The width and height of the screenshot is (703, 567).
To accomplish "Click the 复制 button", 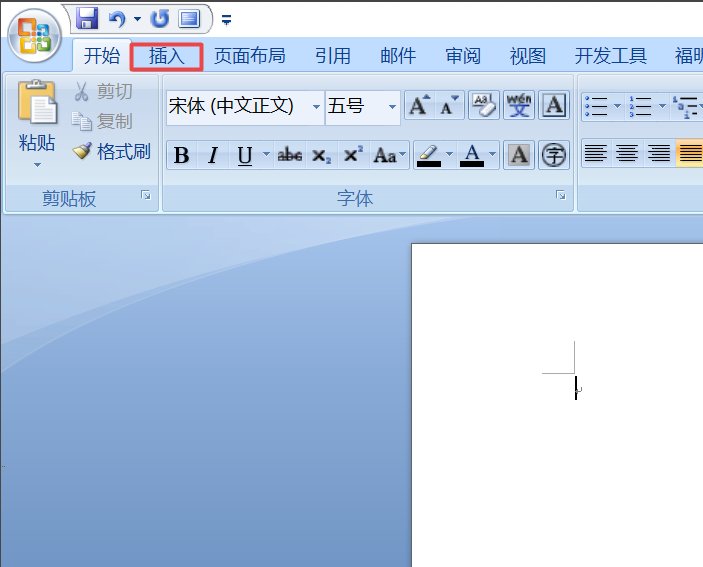I will click(102, 121).
